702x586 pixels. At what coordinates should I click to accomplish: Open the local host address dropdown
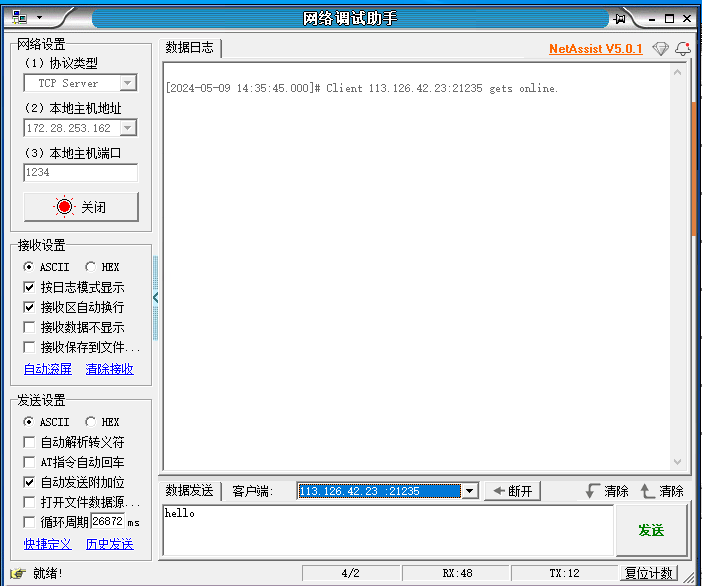128,128
